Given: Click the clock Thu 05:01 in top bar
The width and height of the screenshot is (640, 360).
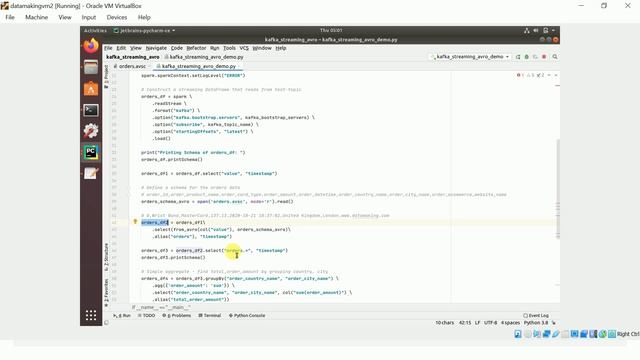Looking at the screenshot, I should (x=331, y=30).
